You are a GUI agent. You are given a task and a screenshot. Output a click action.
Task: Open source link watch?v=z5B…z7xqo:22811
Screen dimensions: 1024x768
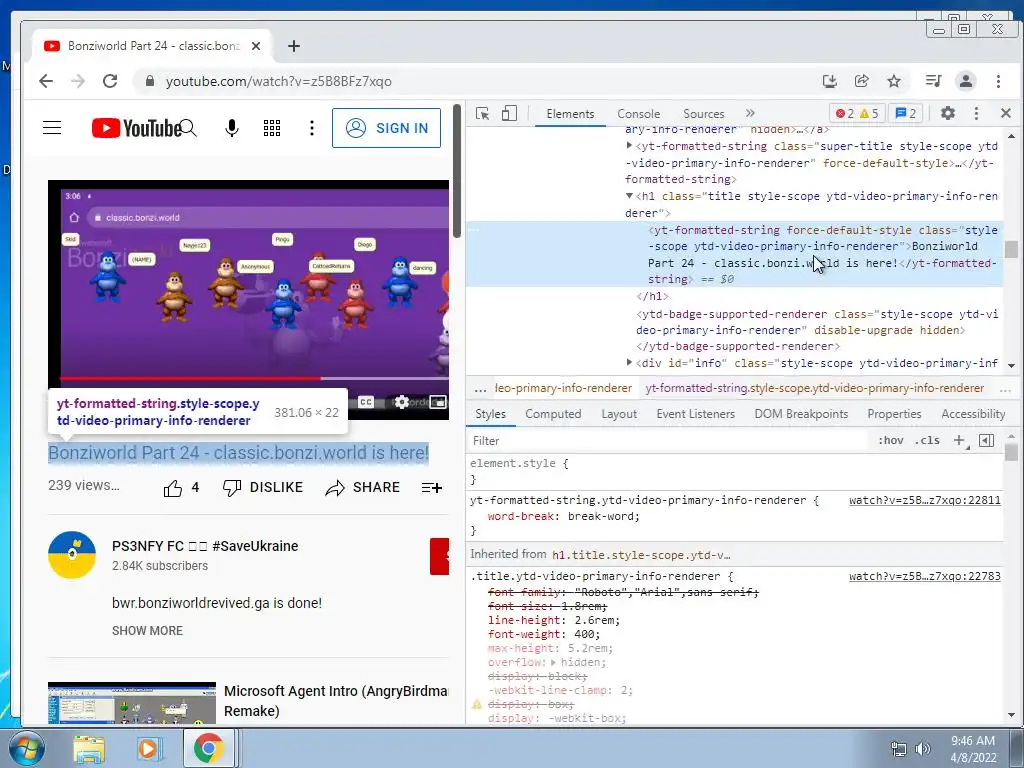pos(925,500)
